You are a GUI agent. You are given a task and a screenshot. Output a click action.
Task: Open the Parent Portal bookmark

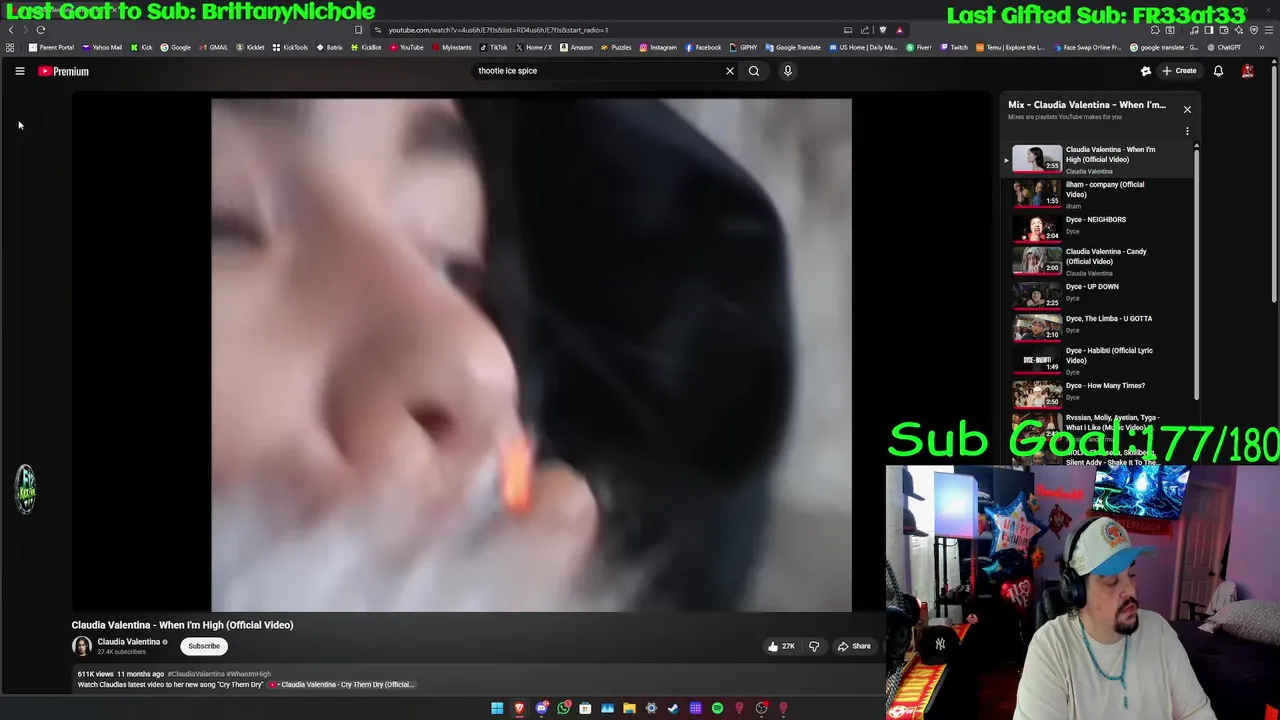coord(51,47)
